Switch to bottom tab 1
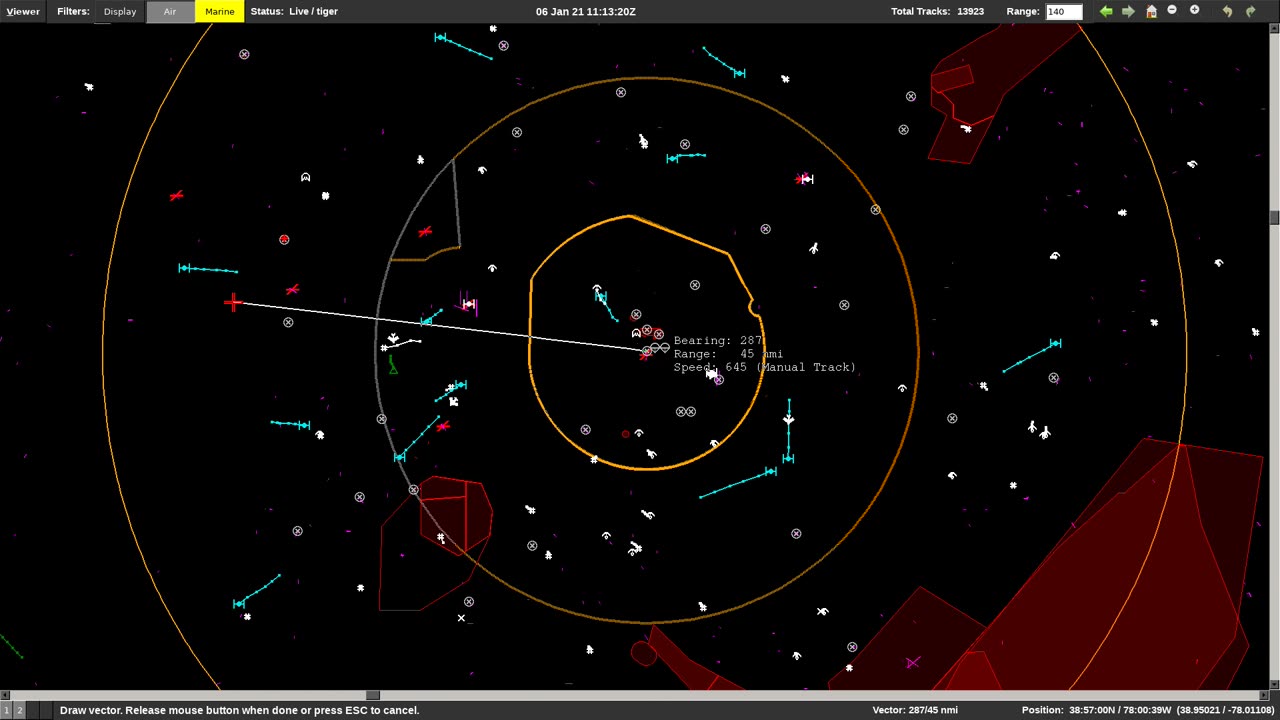The width and height of the screenshot is (1280, 720). point(6,710)
